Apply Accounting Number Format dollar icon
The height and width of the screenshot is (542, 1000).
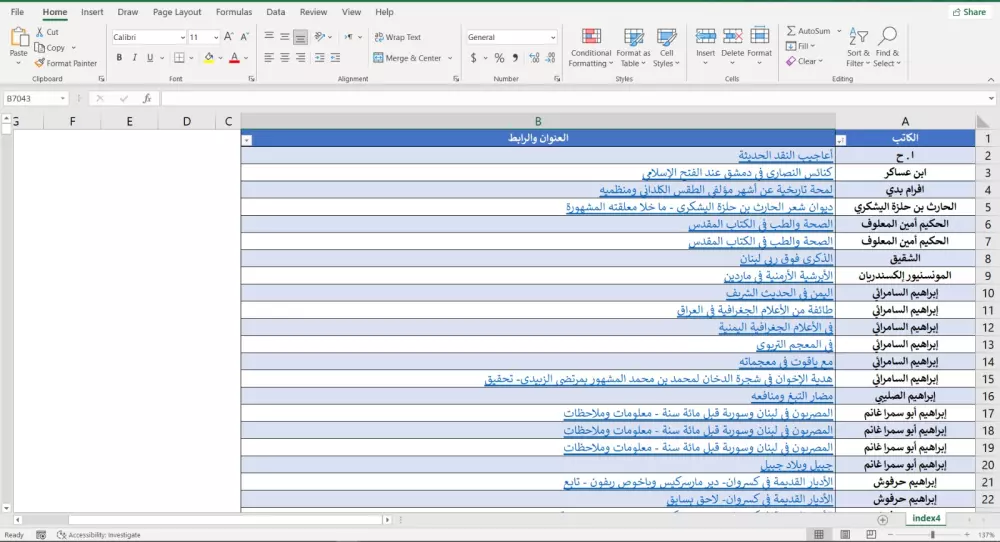click(x=473, y=58)
